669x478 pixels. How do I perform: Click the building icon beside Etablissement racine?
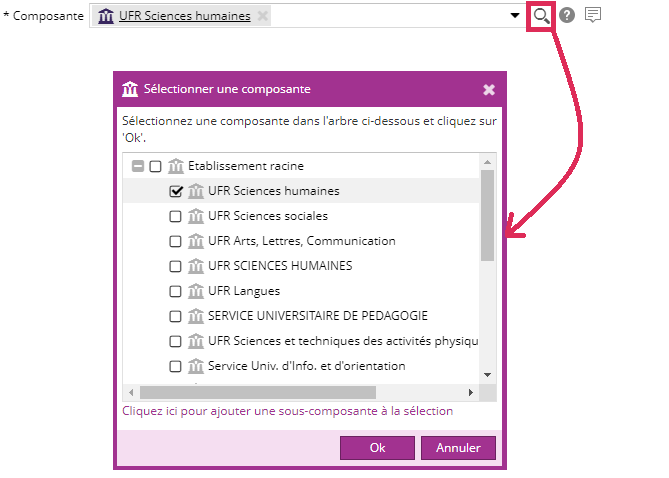click(176, 166)
